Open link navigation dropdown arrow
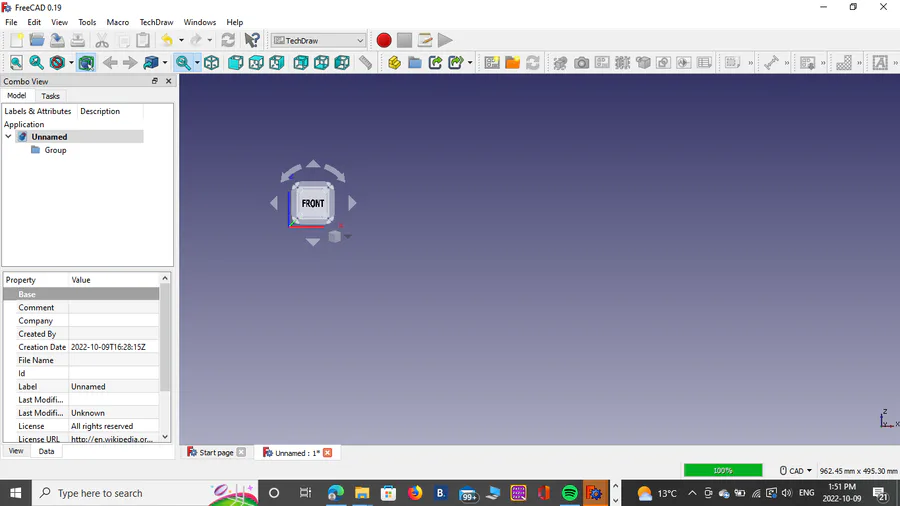This screenshot has height=506, width=900. [165, 63]
